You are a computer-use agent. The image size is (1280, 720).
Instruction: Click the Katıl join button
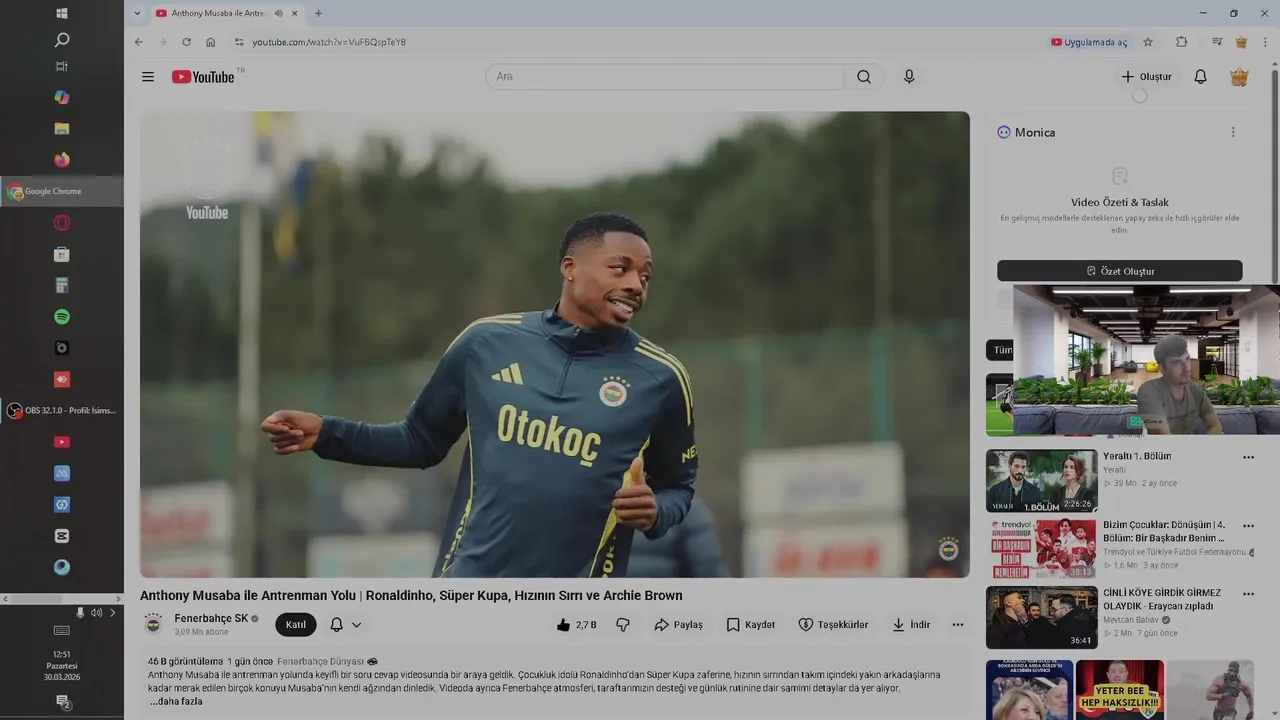tap(296, 625)
